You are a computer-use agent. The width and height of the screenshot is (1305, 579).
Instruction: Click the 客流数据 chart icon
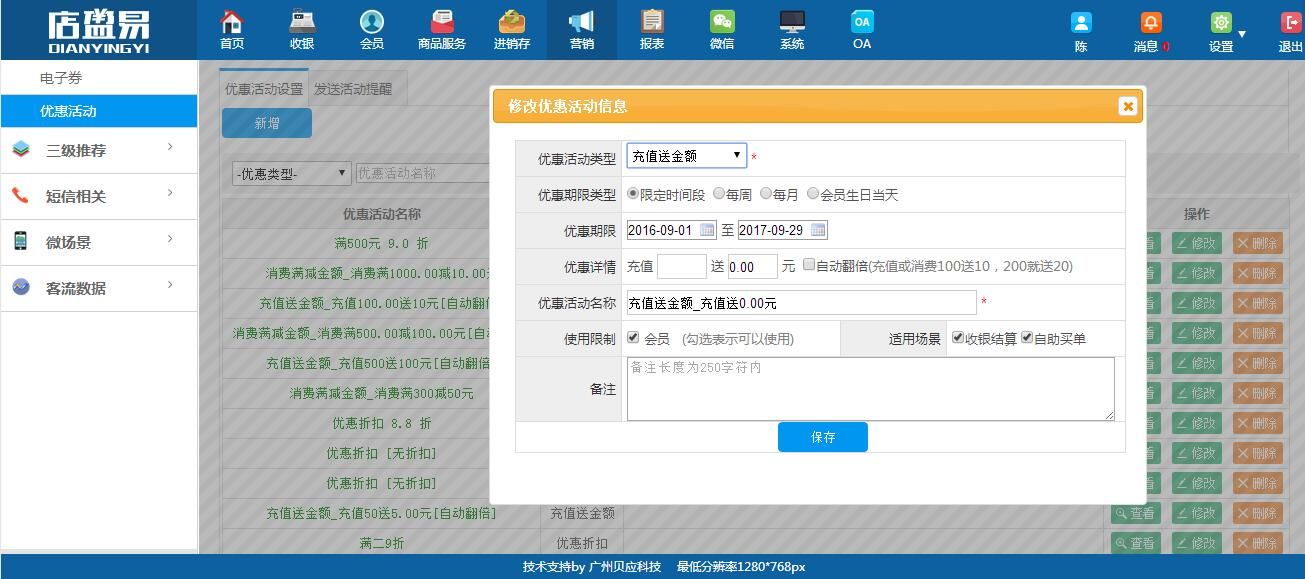coord(21,287)
